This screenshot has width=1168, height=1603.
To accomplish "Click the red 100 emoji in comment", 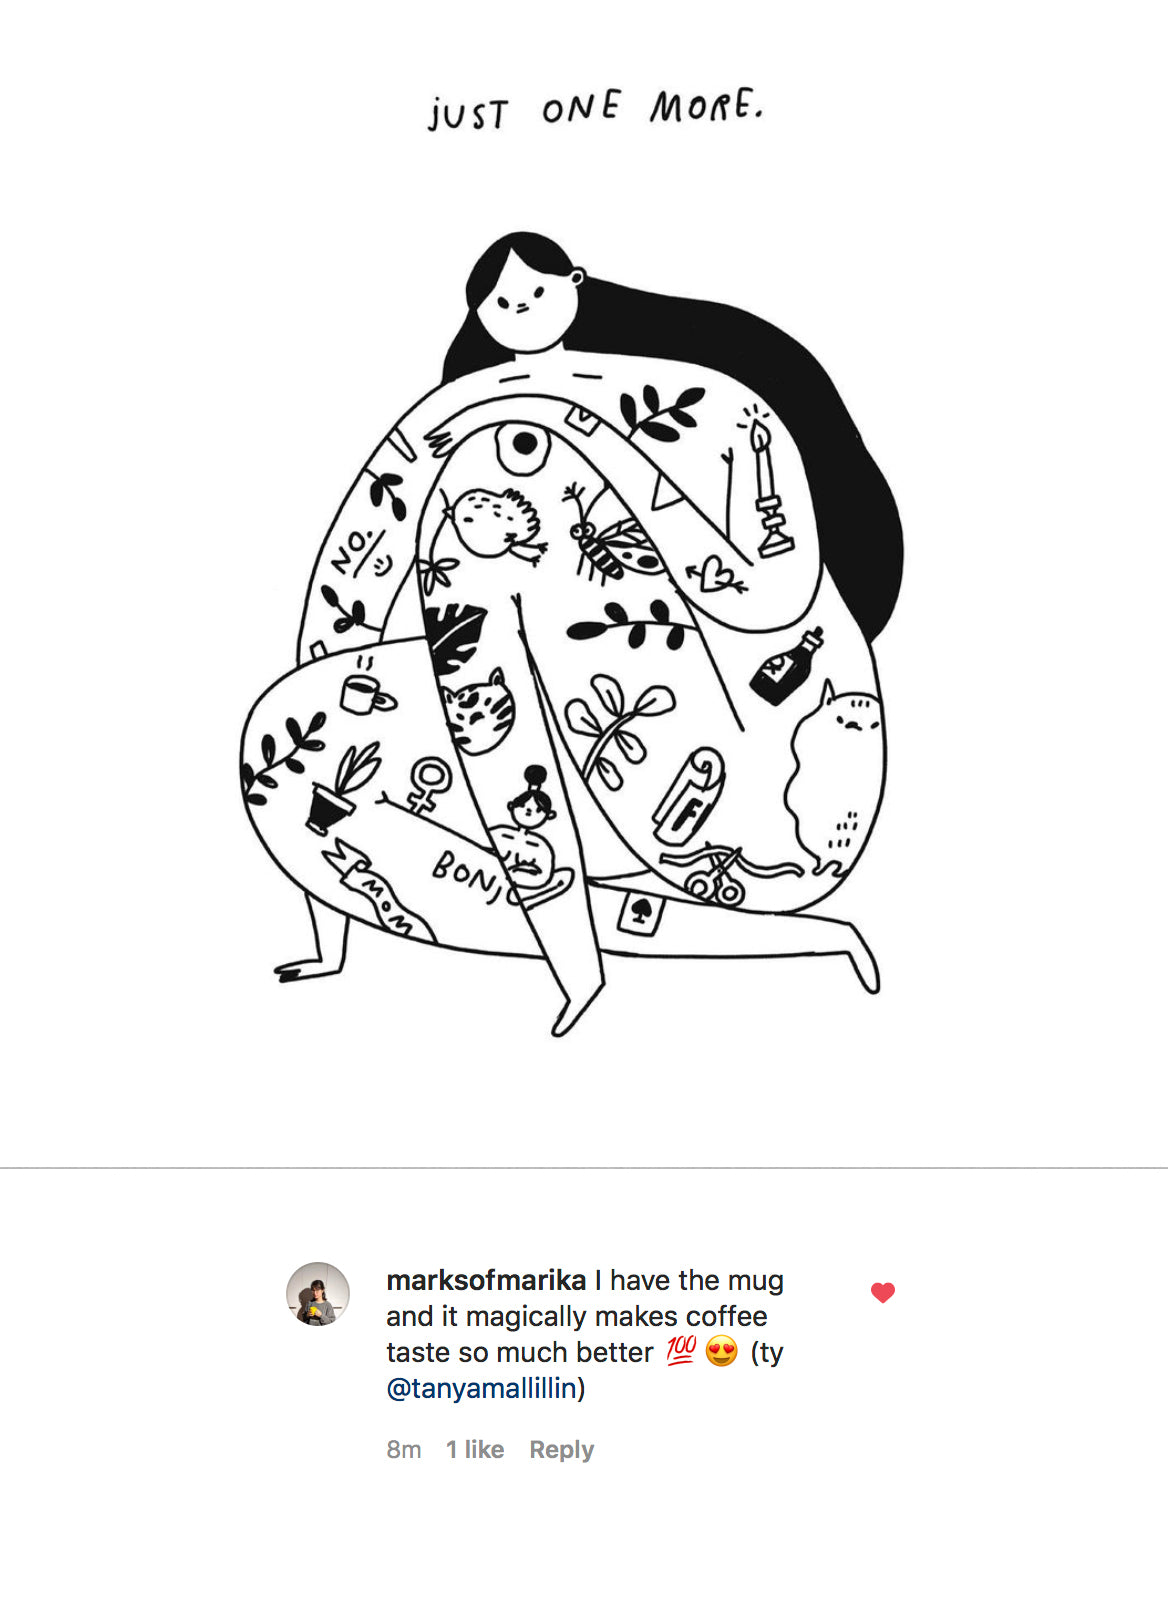I will click(x=681, y=1351).
